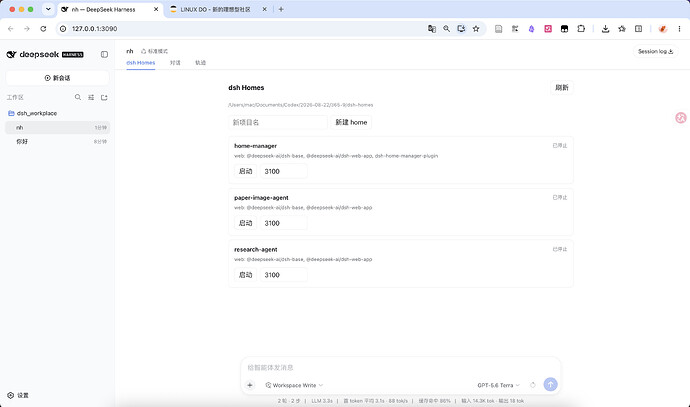Open the browser side panel icon
The image size is (690, 407).
click(639, 29)
